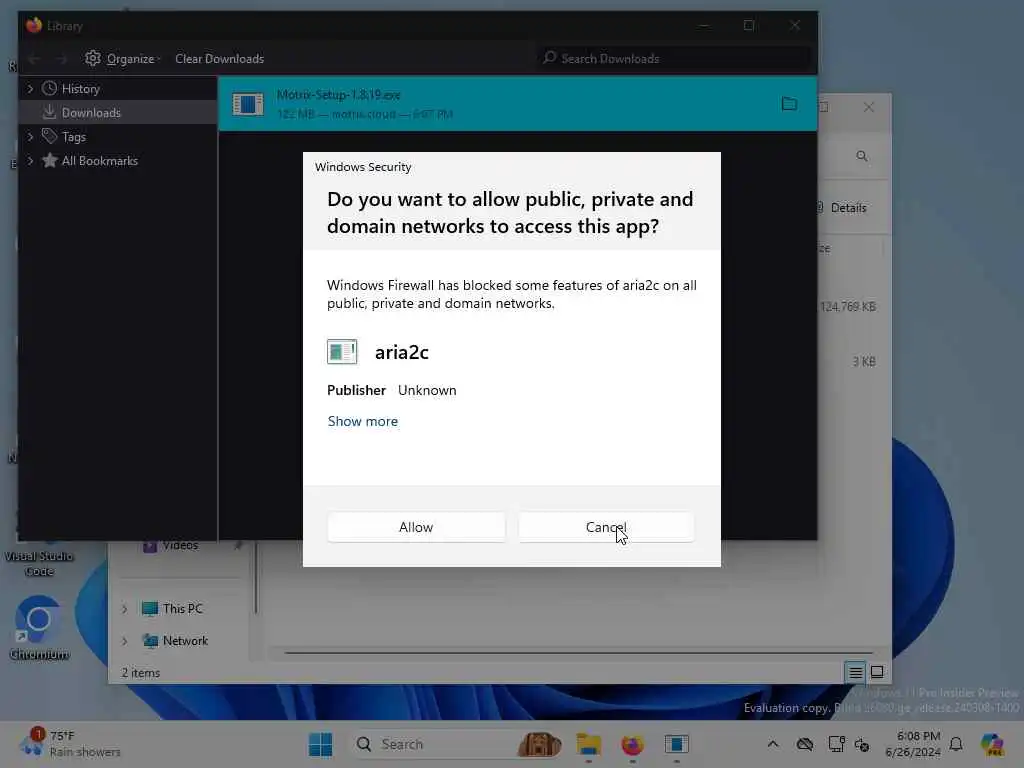Image resolution: width=1024 pixels, height=768 pixels.
Task: Open Details pane in File Explorer
Action: click(848, 208)
